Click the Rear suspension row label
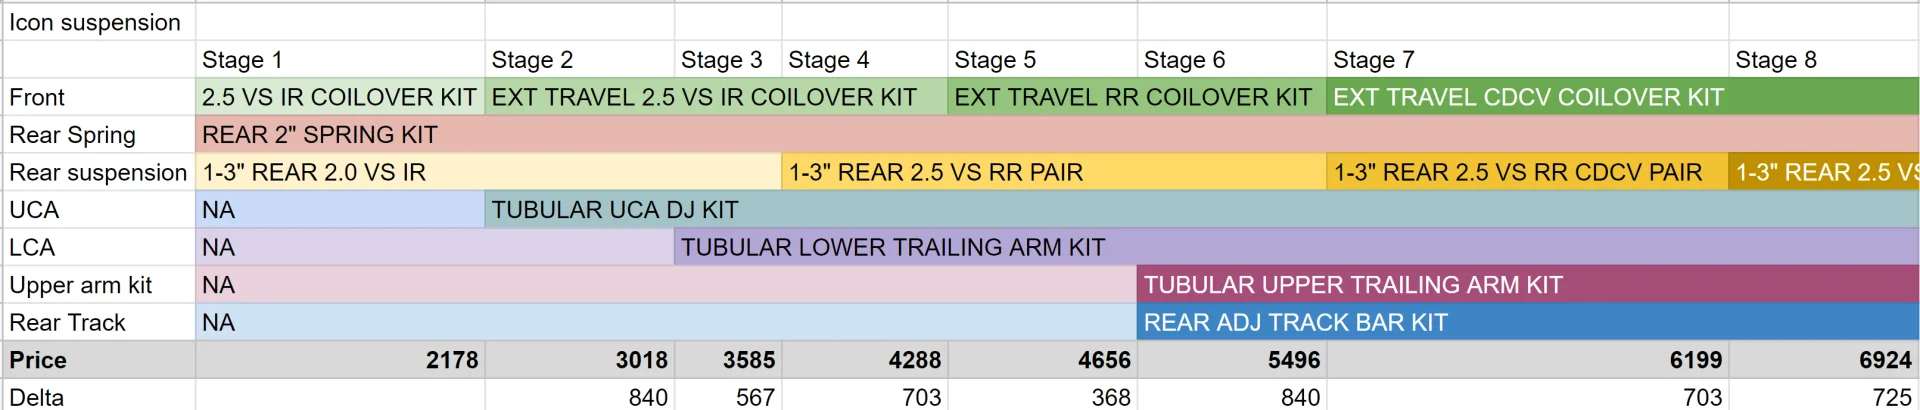 (99, 172)
